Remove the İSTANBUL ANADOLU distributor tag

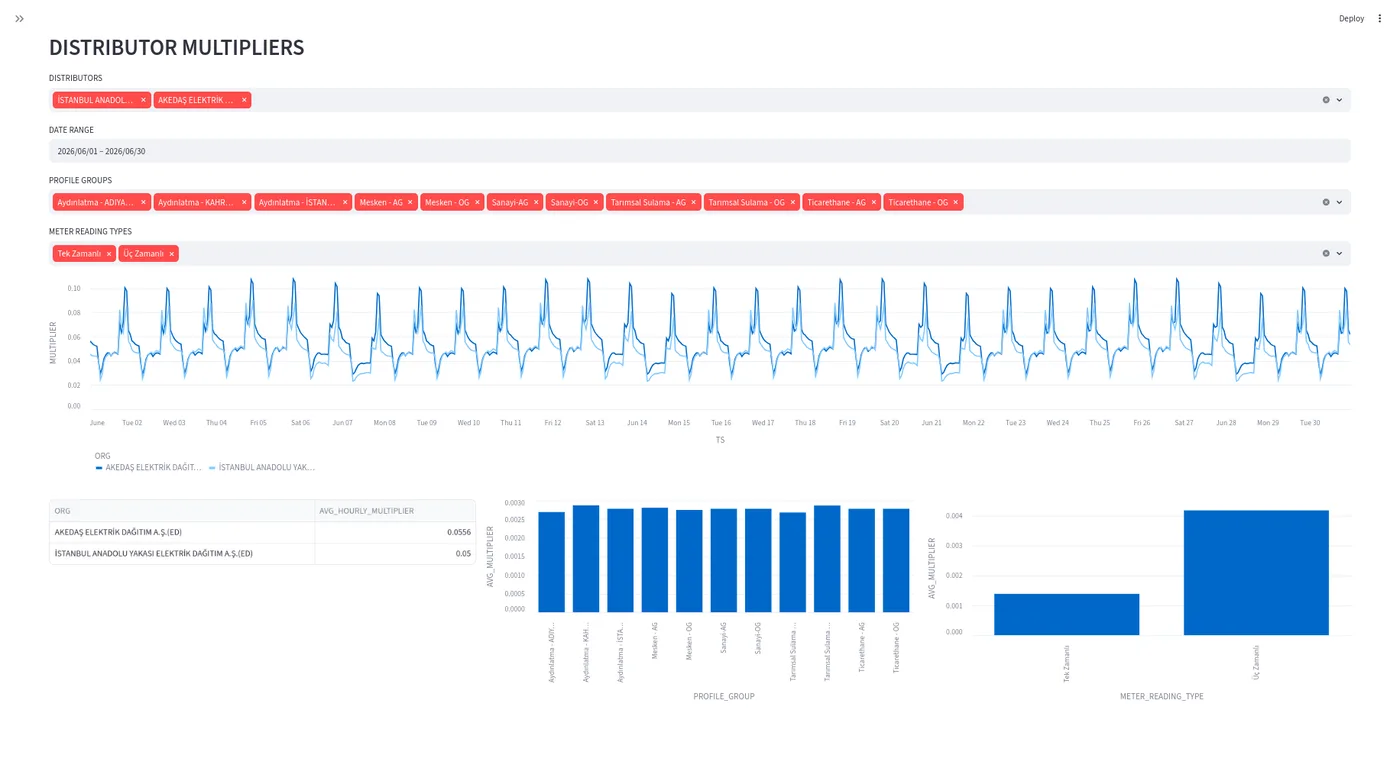tap(143, 100)
